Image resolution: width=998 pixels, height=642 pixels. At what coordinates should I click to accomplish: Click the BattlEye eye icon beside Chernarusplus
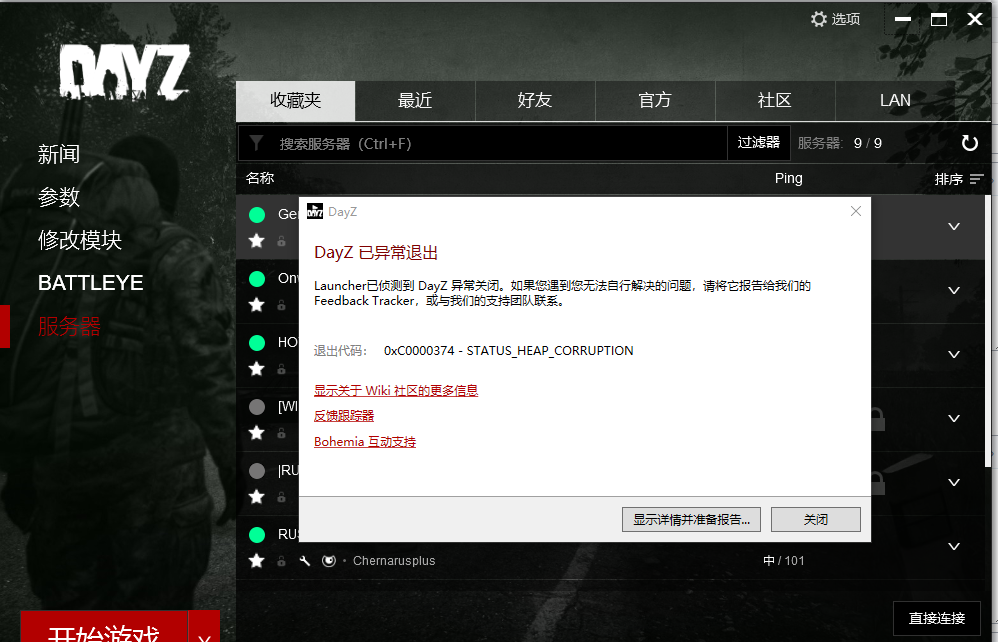(328, 561)
